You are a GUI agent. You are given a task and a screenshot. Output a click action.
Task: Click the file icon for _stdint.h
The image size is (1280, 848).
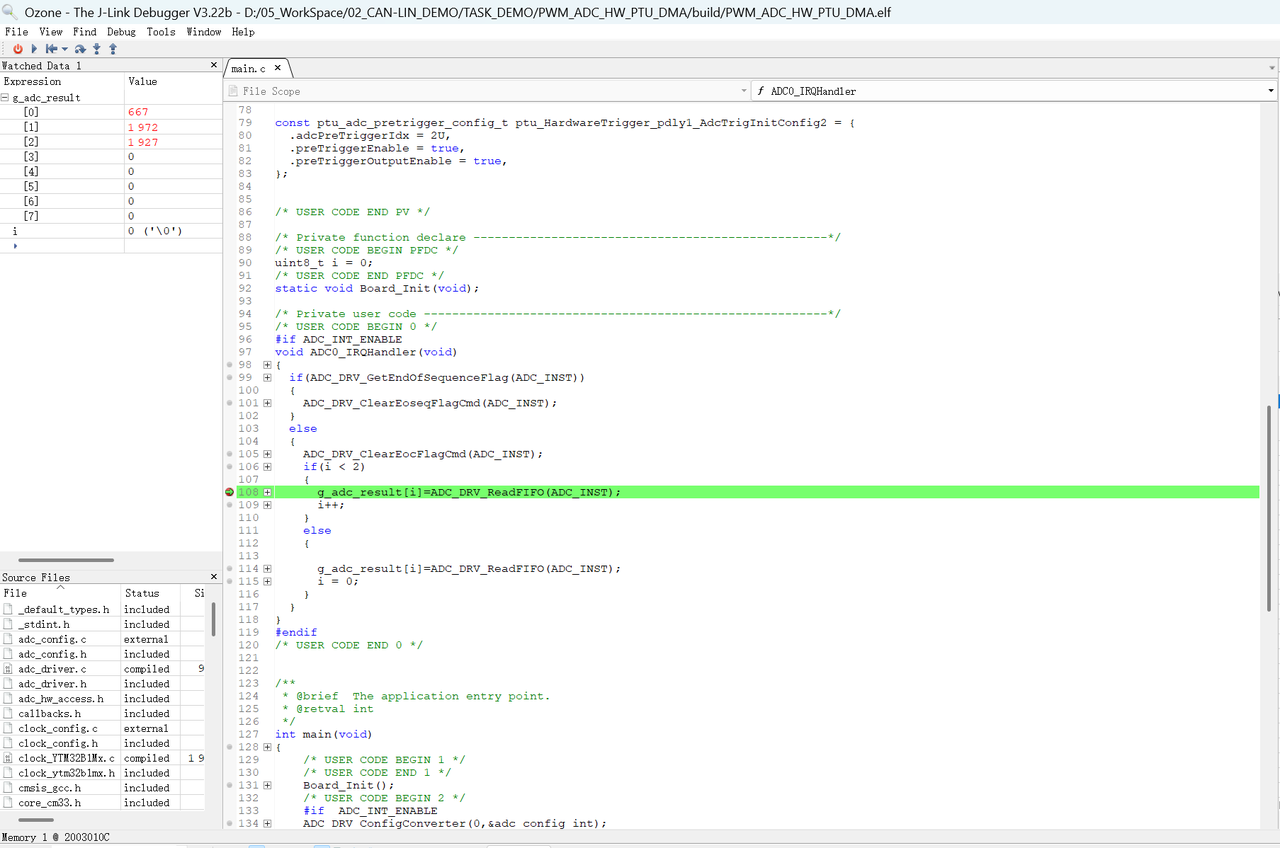point(8,624)
